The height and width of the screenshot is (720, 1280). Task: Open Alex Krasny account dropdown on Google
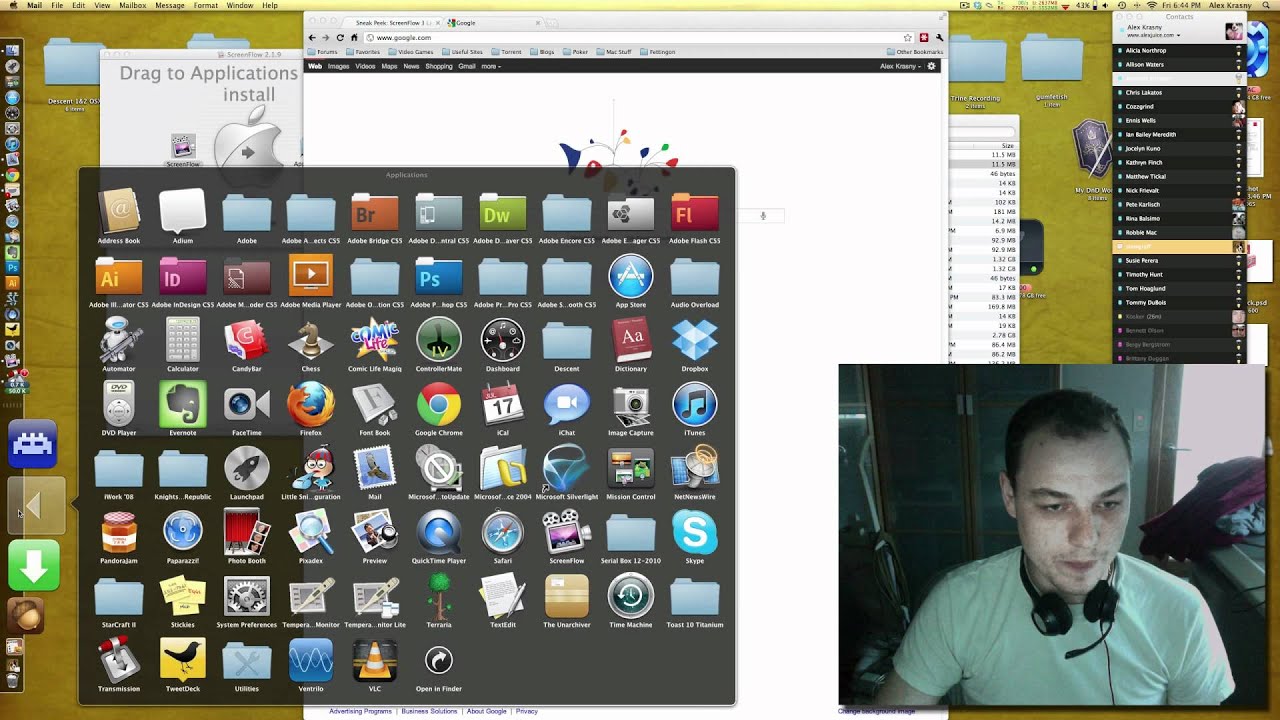point(901,66)
